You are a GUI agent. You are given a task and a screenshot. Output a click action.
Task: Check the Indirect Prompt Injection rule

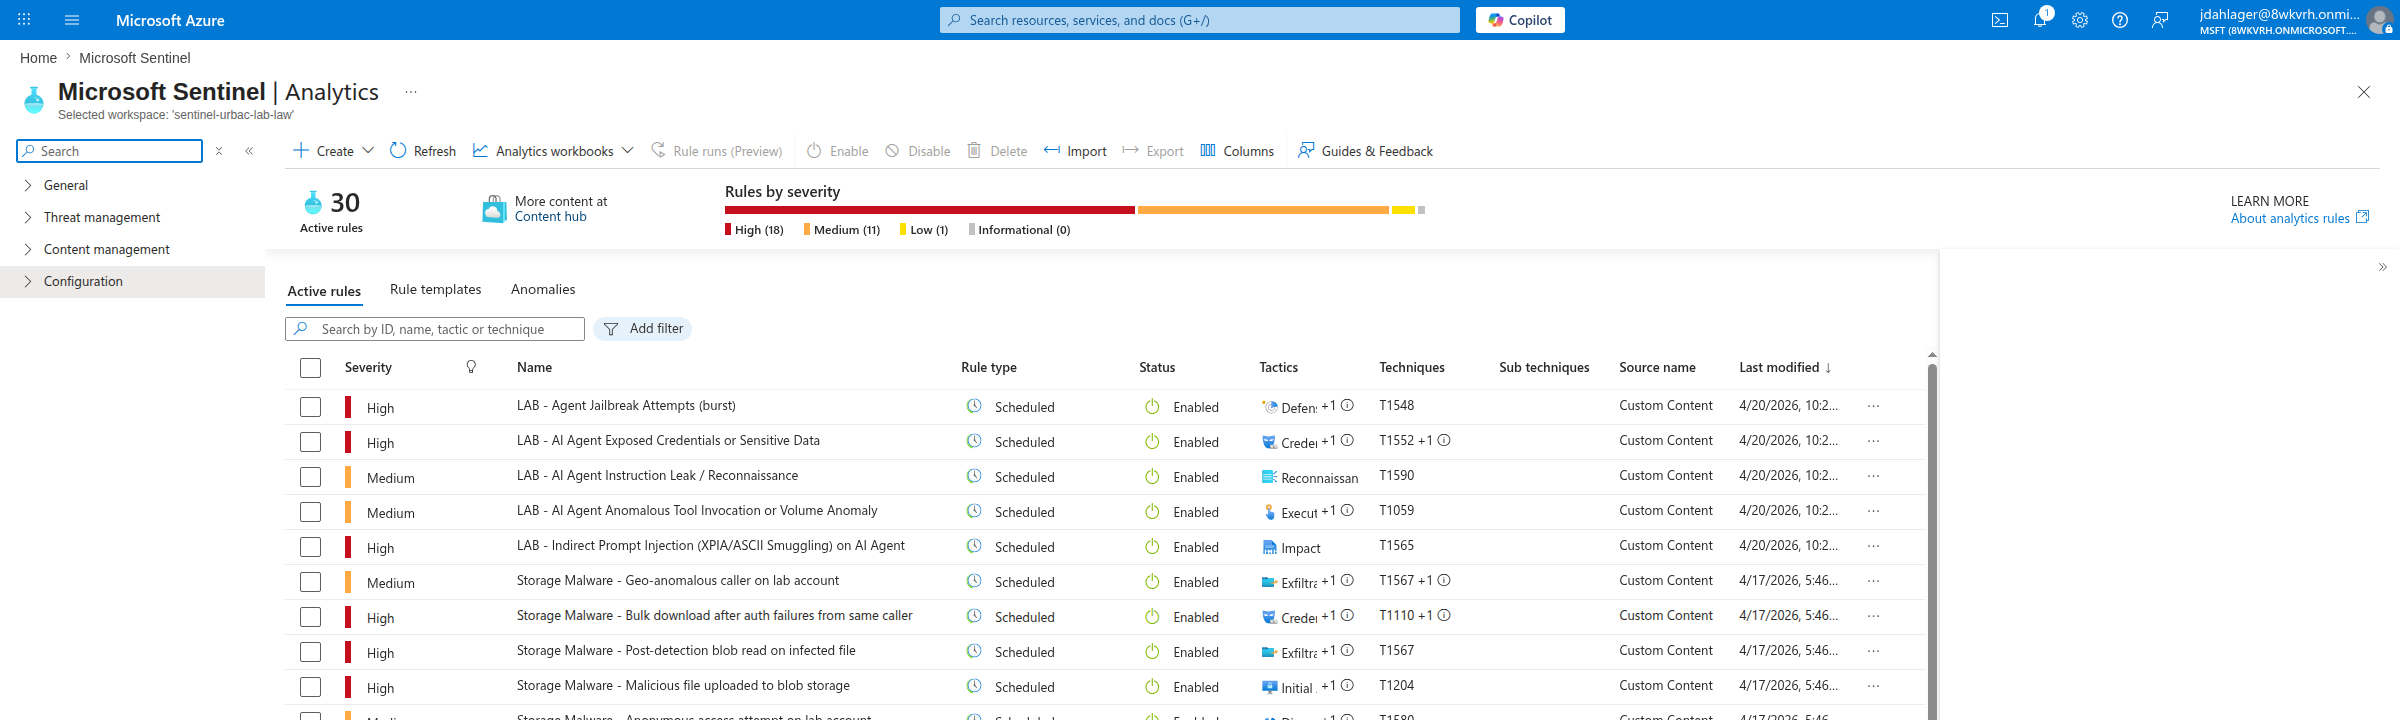click(311, 547)
